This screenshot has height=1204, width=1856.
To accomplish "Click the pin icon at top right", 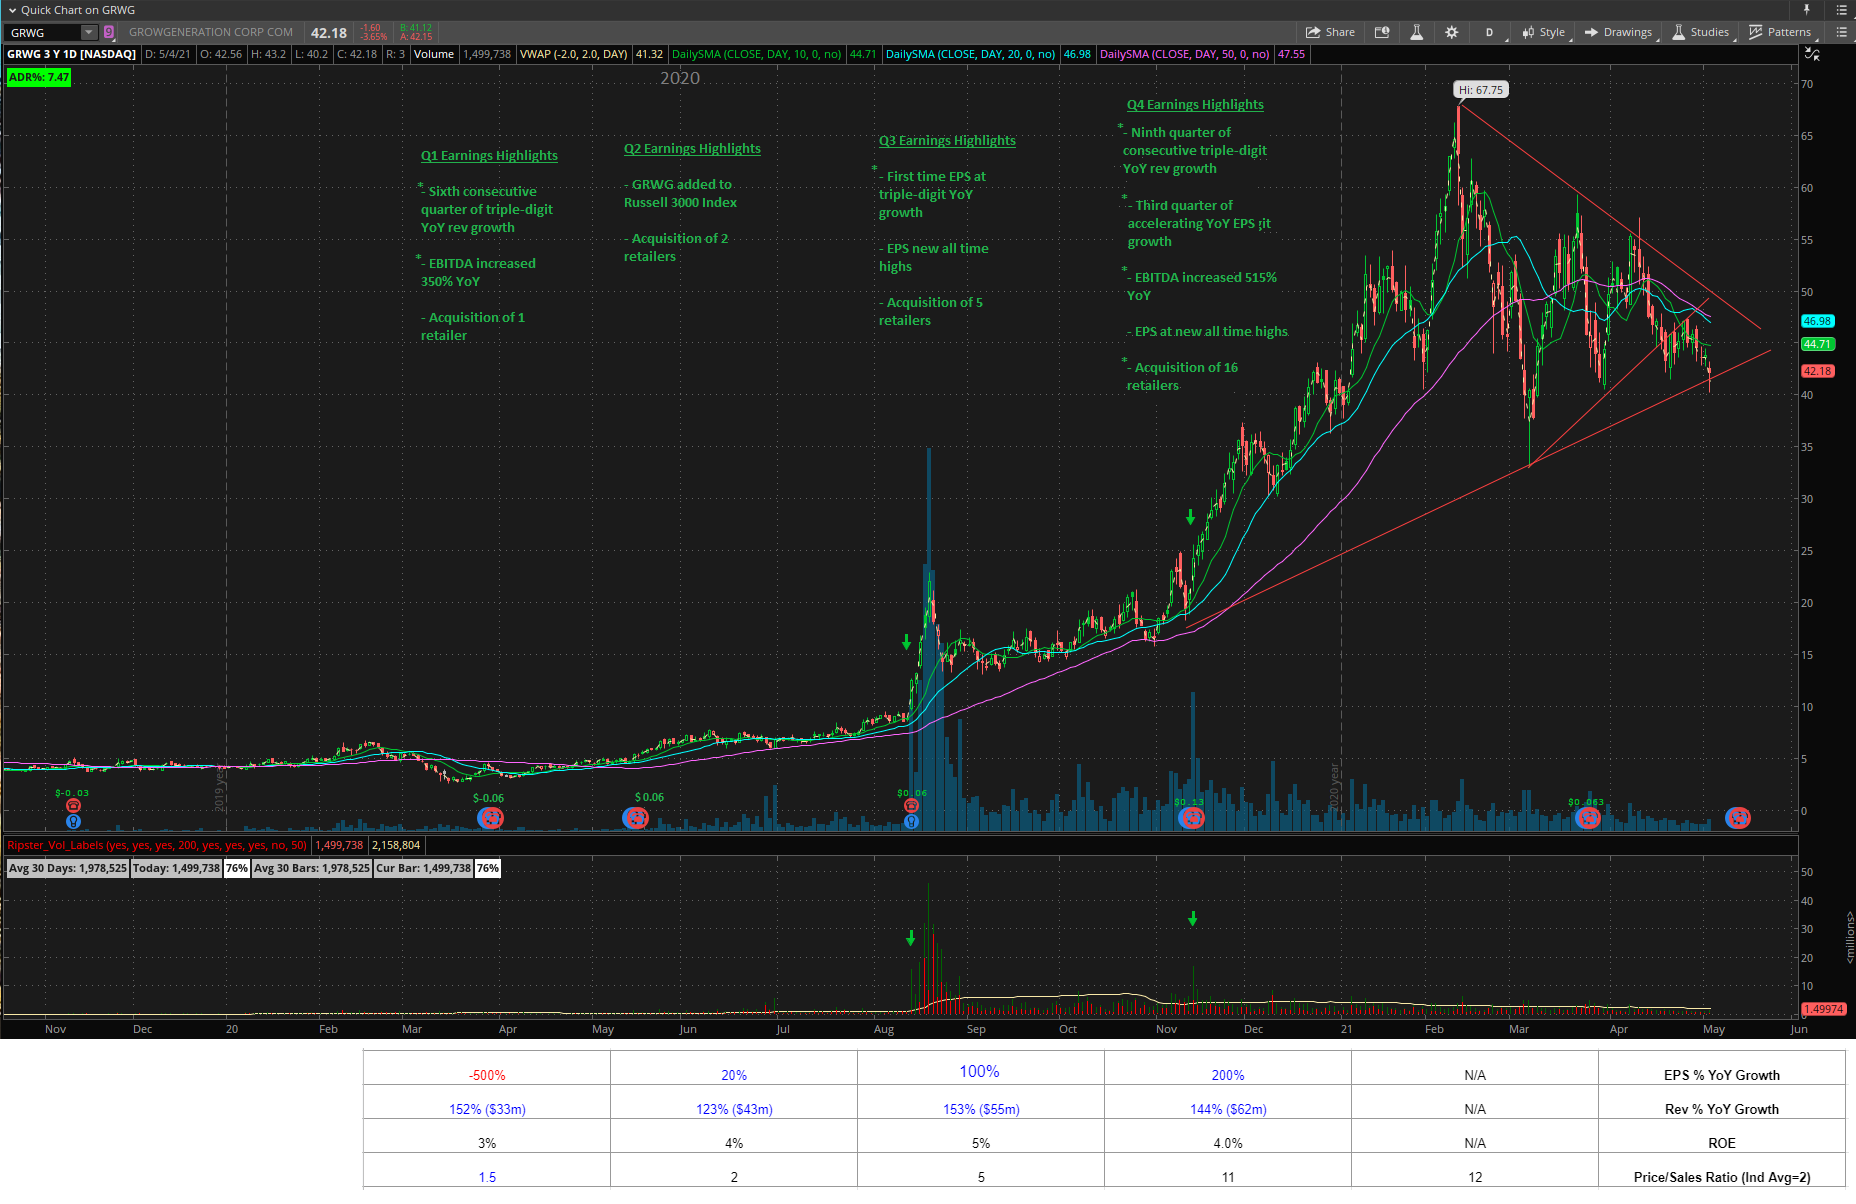I will [x=1806, y=10].
